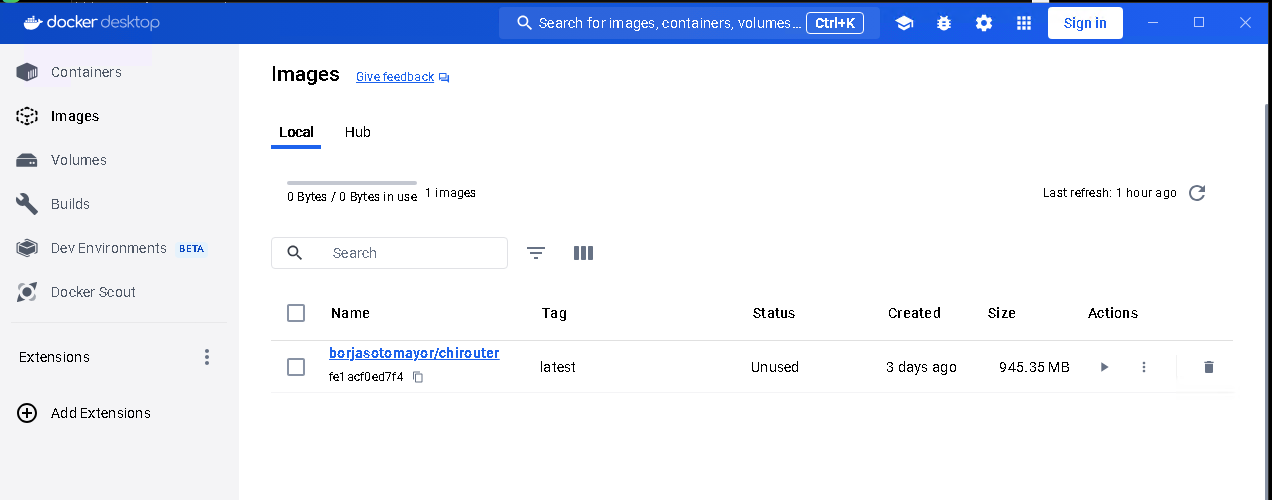Viewport: 1272px width, 500px height.
Task: Open Extensions three-dot options menu
Action: coord(207,357)
